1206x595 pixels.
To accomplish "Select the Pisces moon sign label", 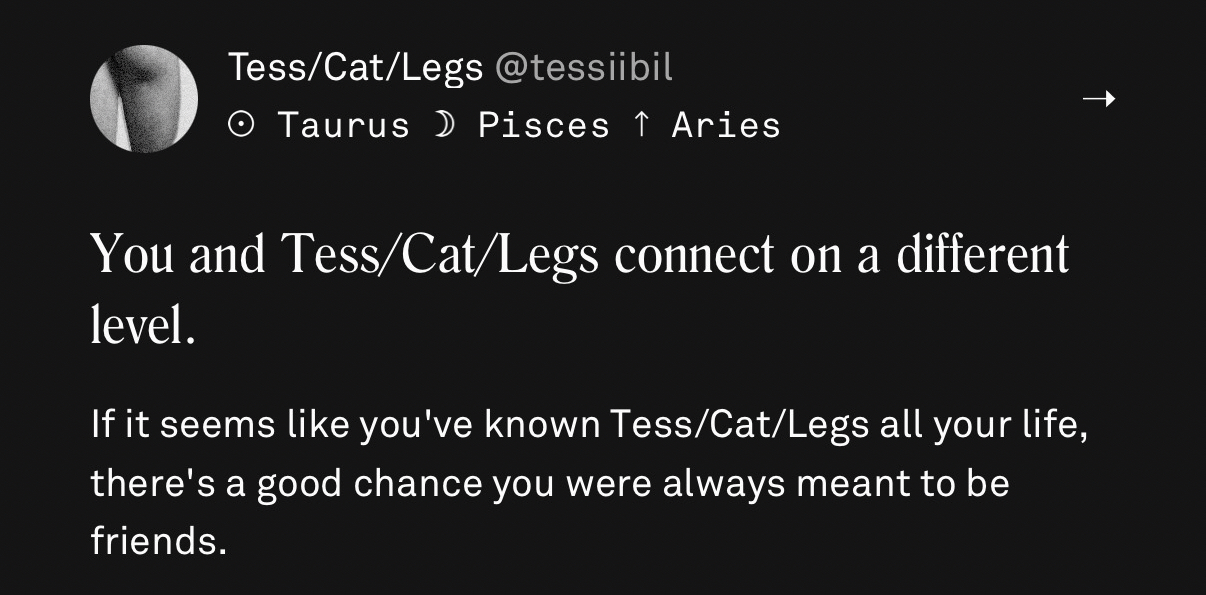I will (x=544, y=125).
